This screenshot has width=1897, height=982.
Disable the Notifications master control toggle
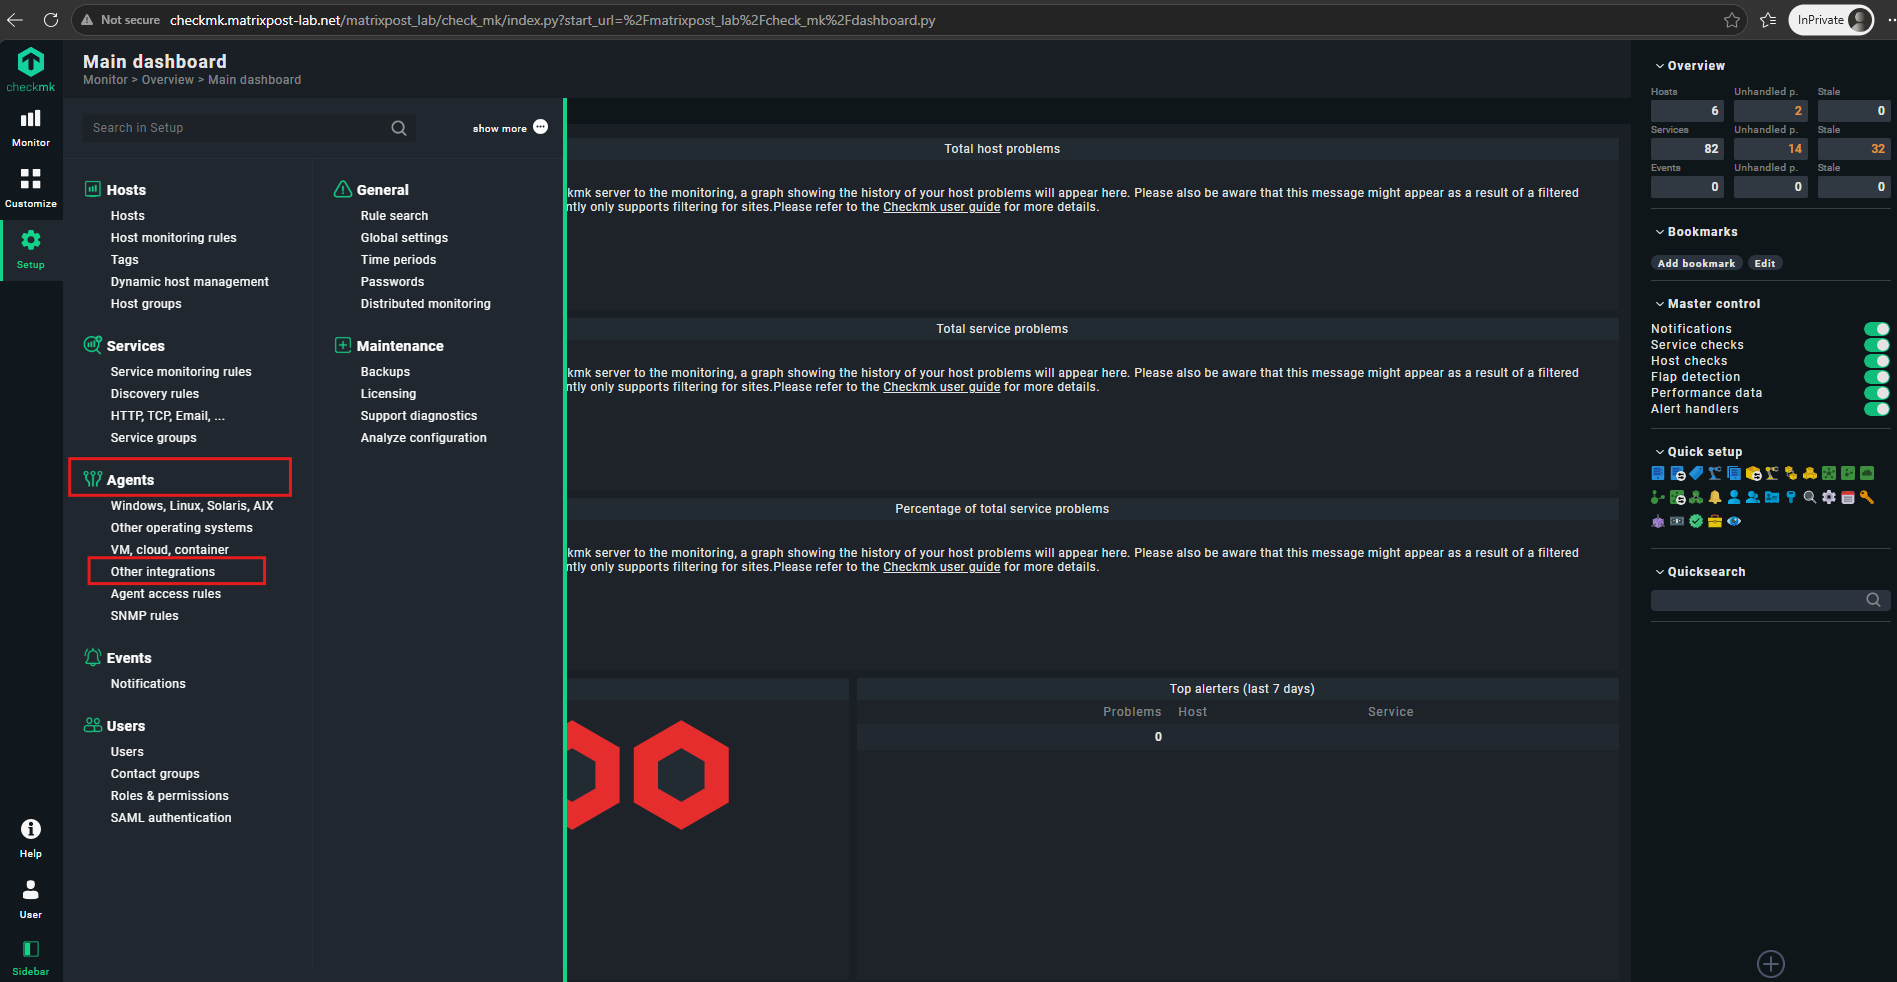pyautogui.click(x=1876, y=329)
